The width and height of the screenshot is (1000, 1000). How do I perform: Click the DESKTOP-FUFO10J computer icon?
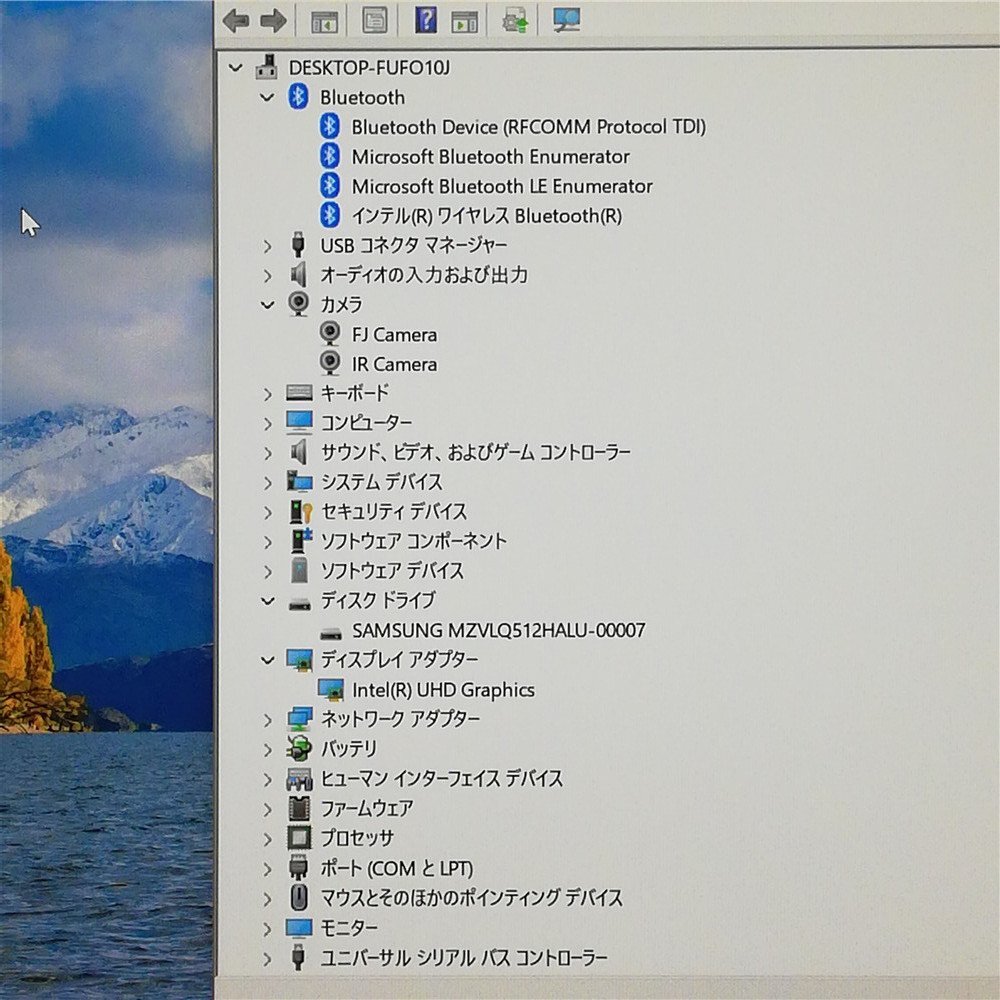tap(267, 67)
